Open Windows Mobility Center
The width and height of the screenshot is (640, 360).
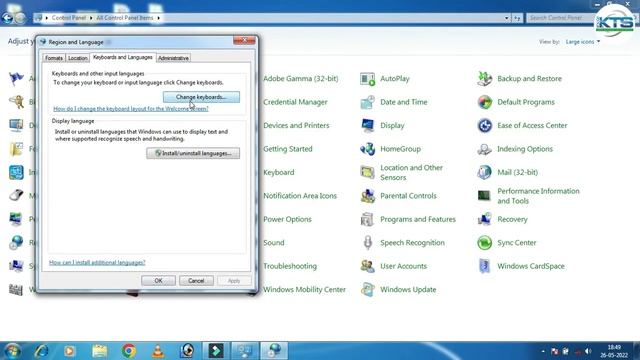click(304, 289)
